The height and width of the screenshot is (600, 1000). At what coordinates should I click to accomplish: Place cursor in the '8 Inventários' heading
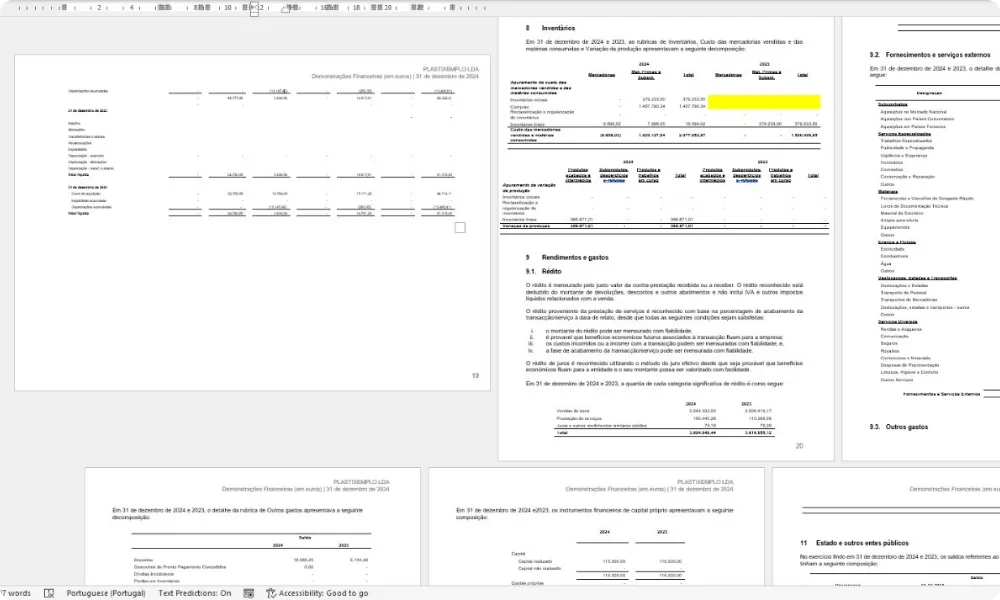[550, 28]
